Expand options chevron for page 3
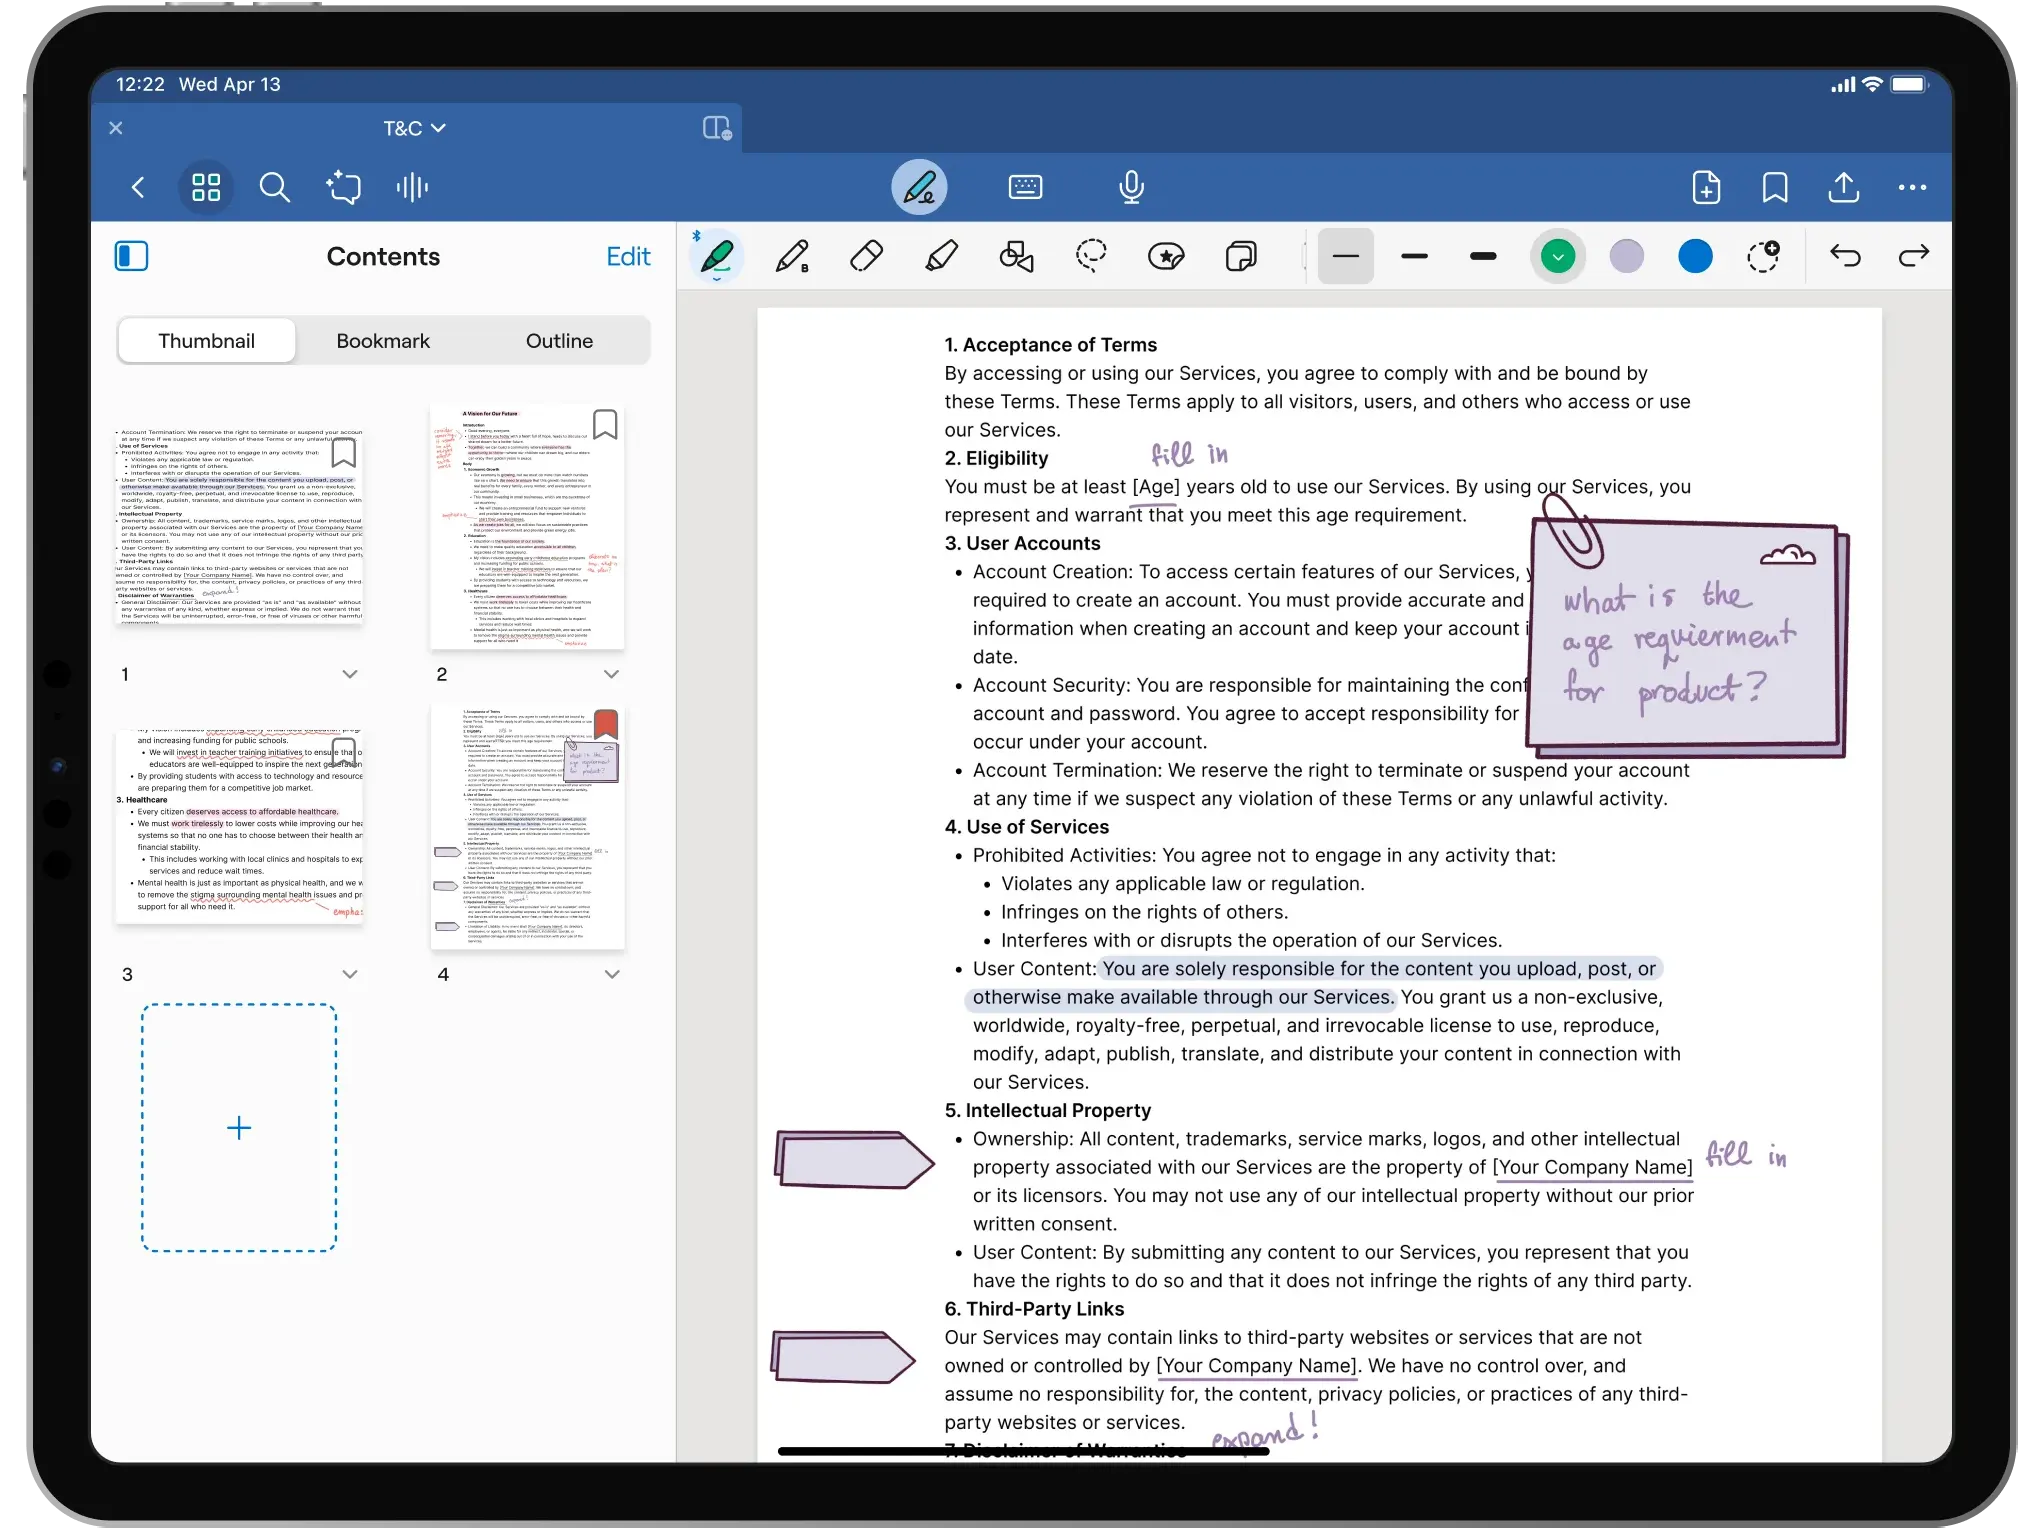 350,974
